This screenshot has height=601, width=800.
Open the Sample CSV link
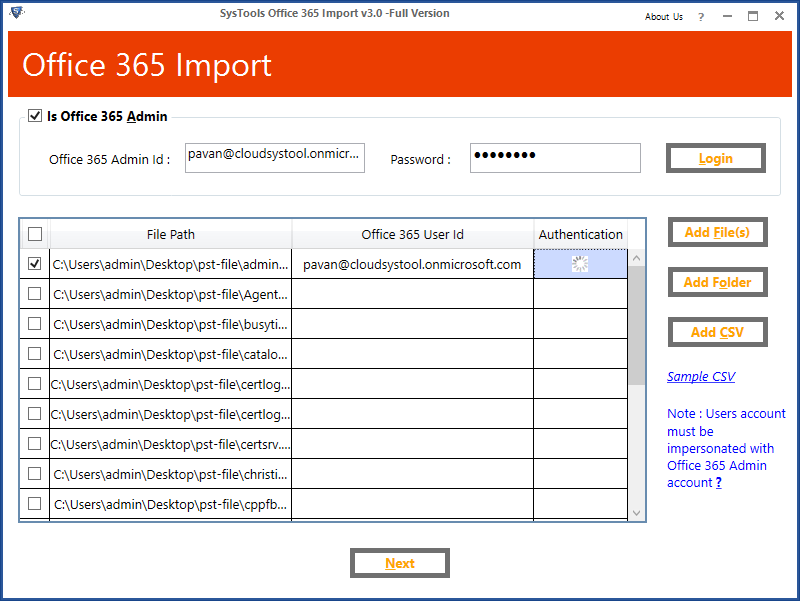tap(701, 376)
